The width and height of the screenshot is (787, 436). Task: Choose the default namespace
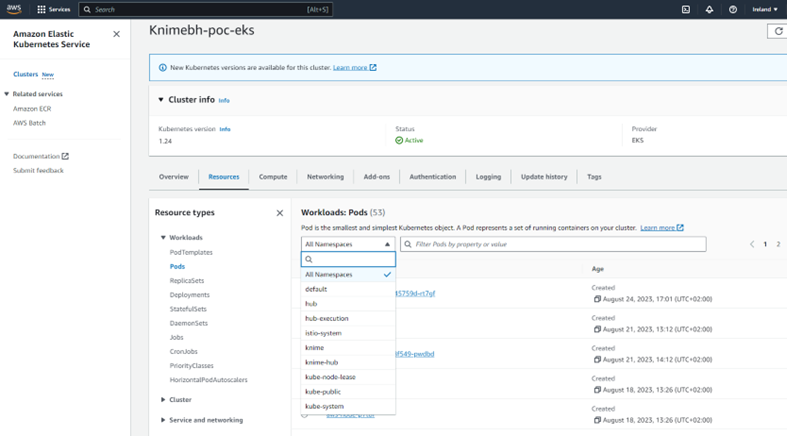click(348, 289)
